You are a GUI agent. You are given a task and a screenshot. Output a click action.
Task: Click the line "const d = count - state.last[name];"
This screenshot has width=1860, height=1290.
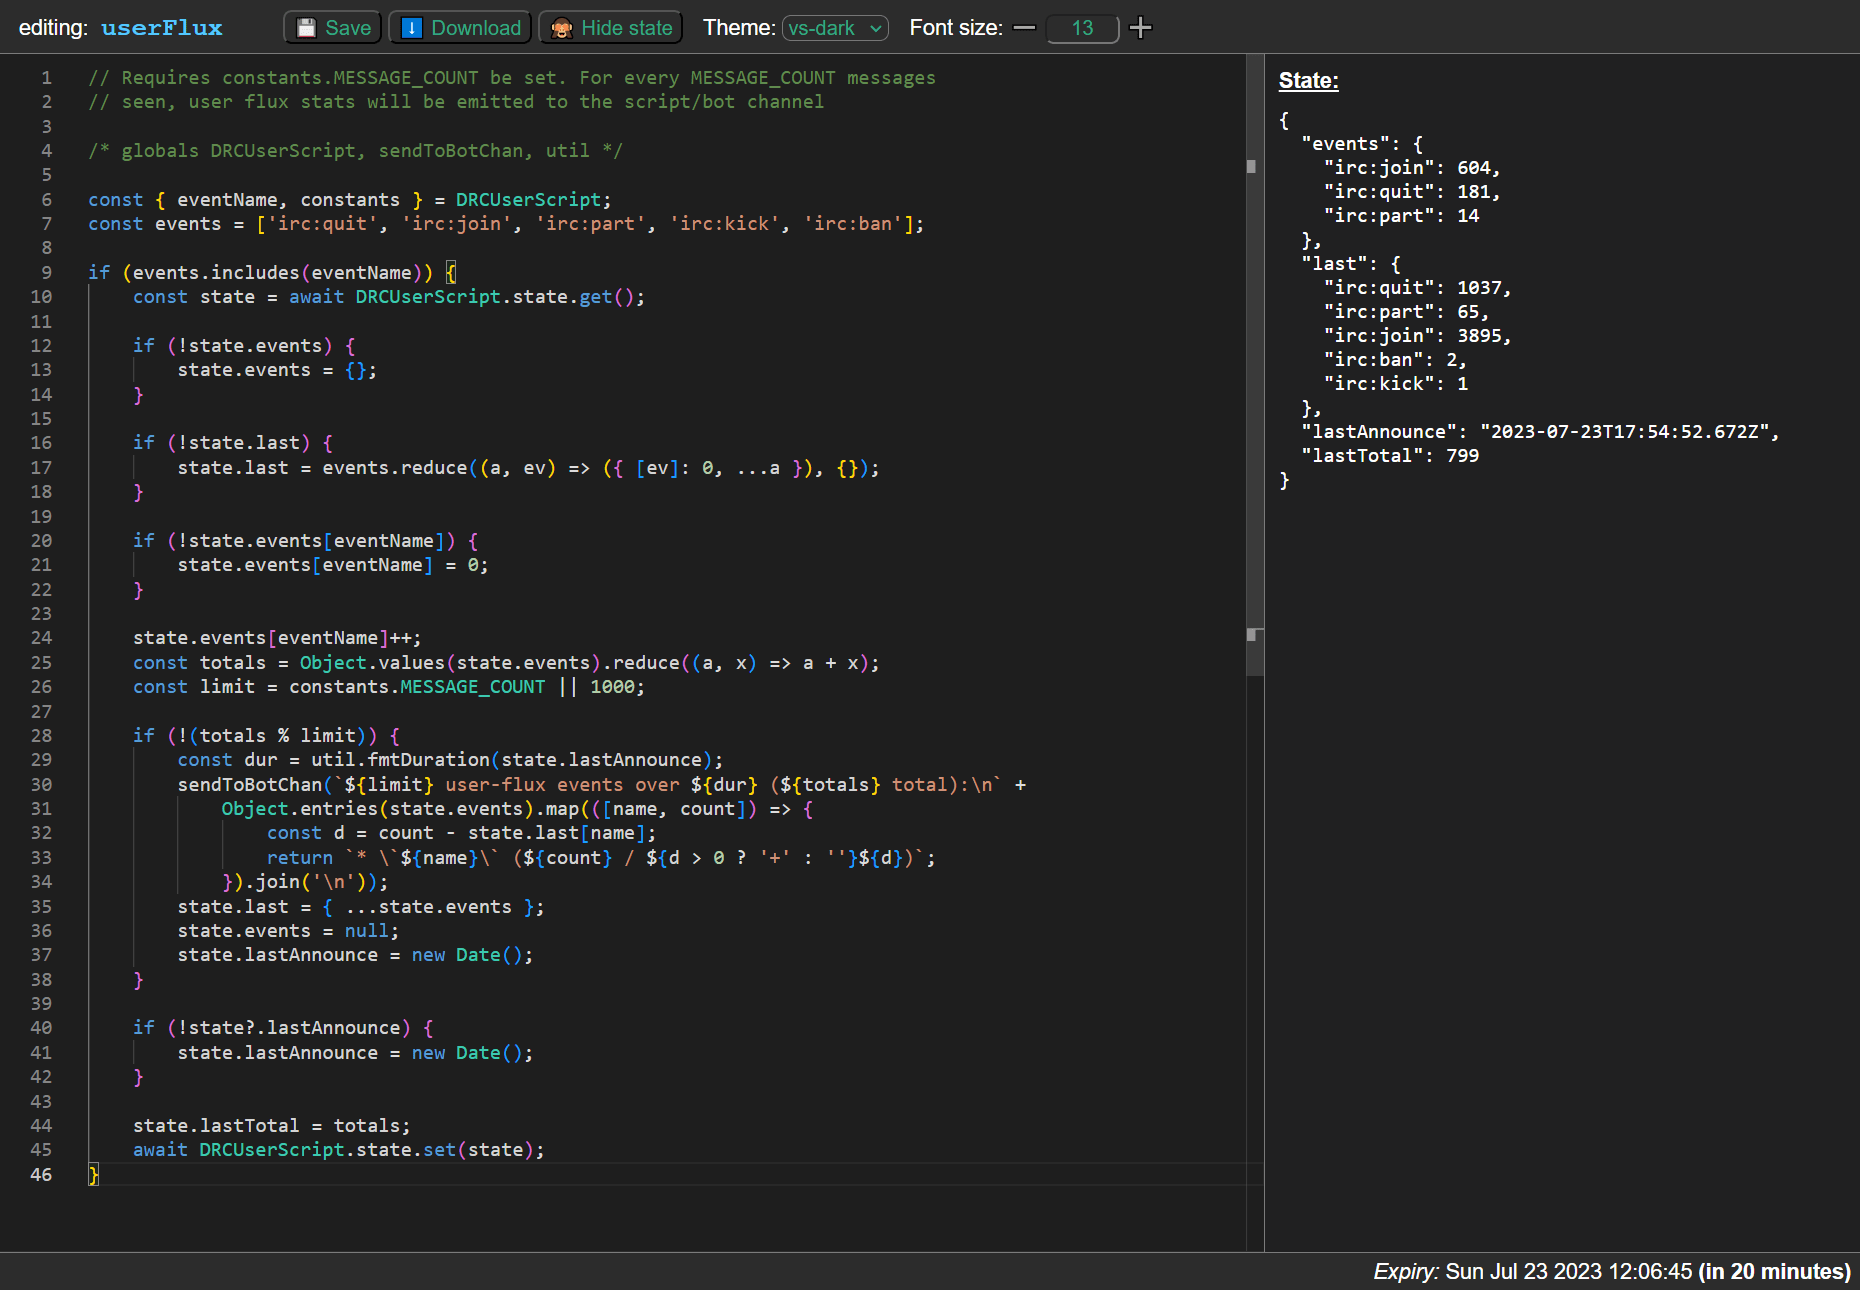461,833
